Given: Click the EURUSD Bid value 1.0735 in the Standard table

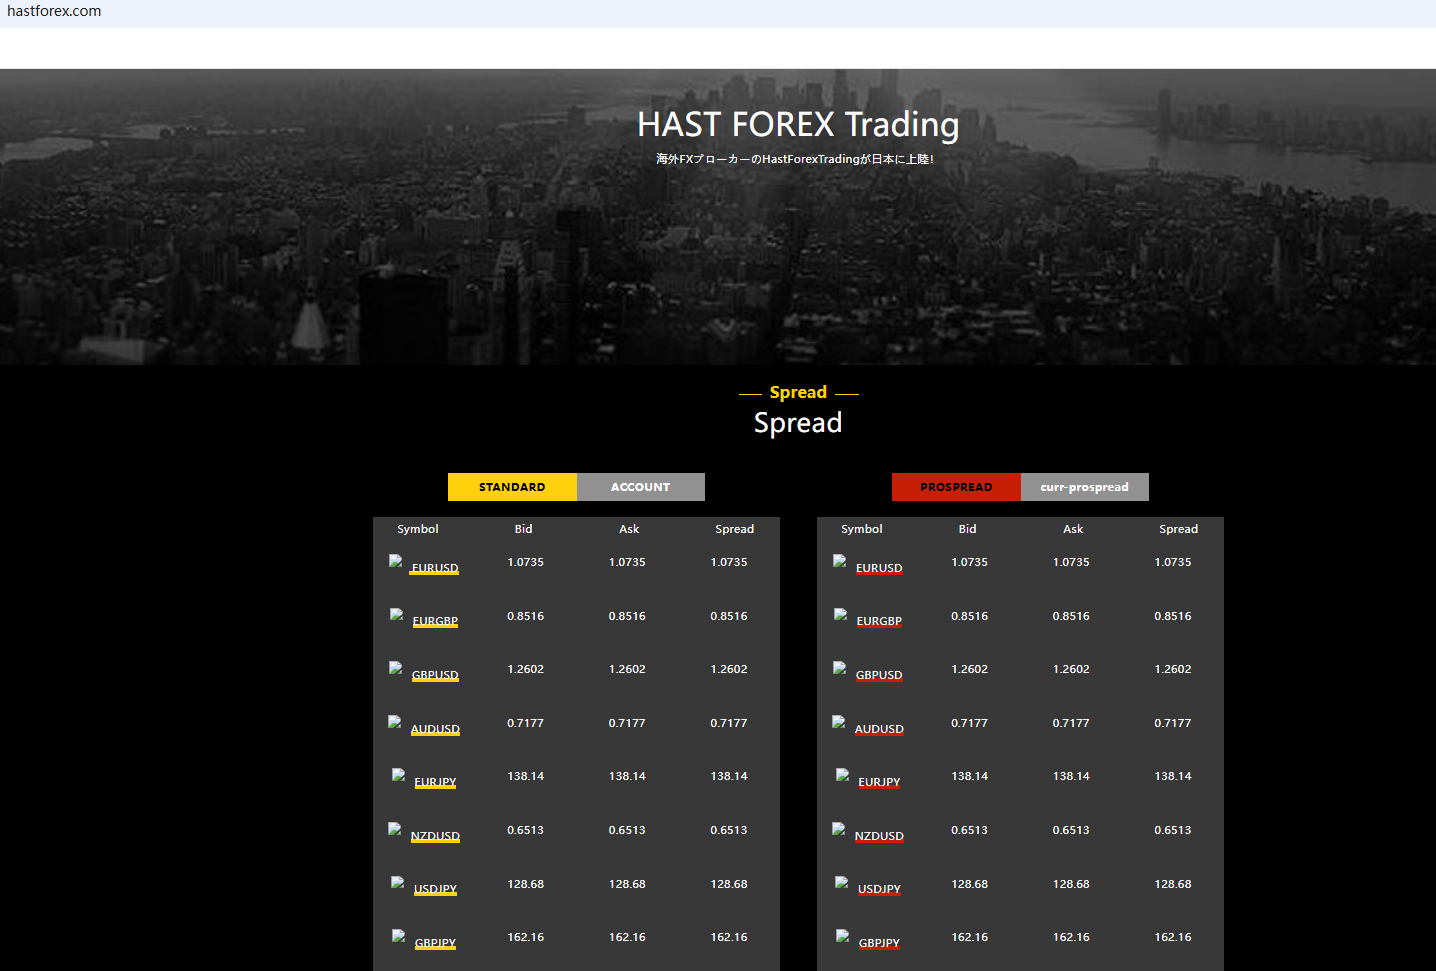Looking at the screenshot, I should tap(526, 562).
